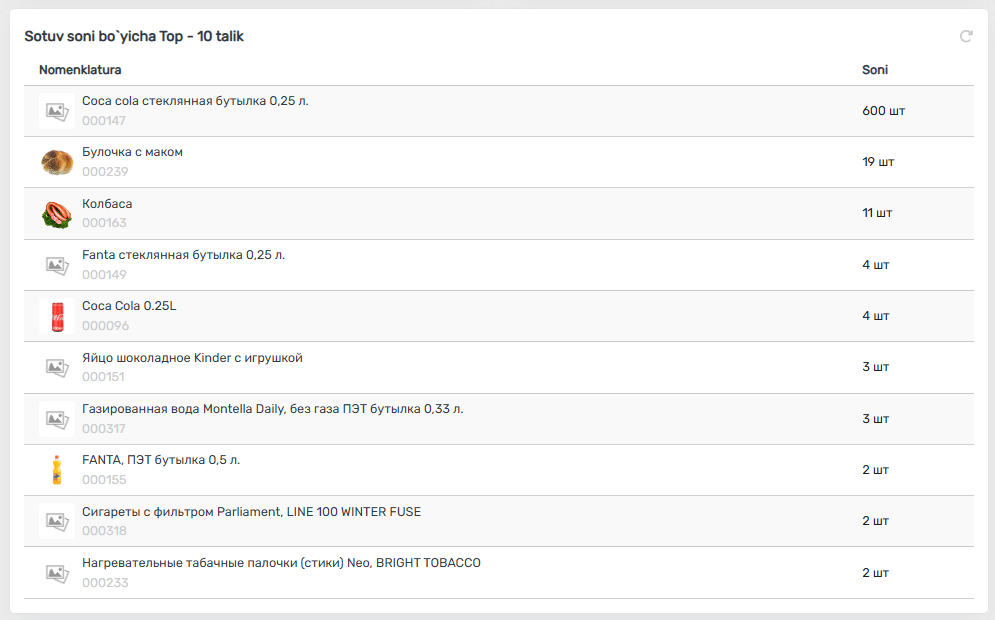Viewport: 995px width, 620px height.
Task: Open Coca cola стеклянная бутылка 0,25 л. item
Action: (x=202, y=101)
